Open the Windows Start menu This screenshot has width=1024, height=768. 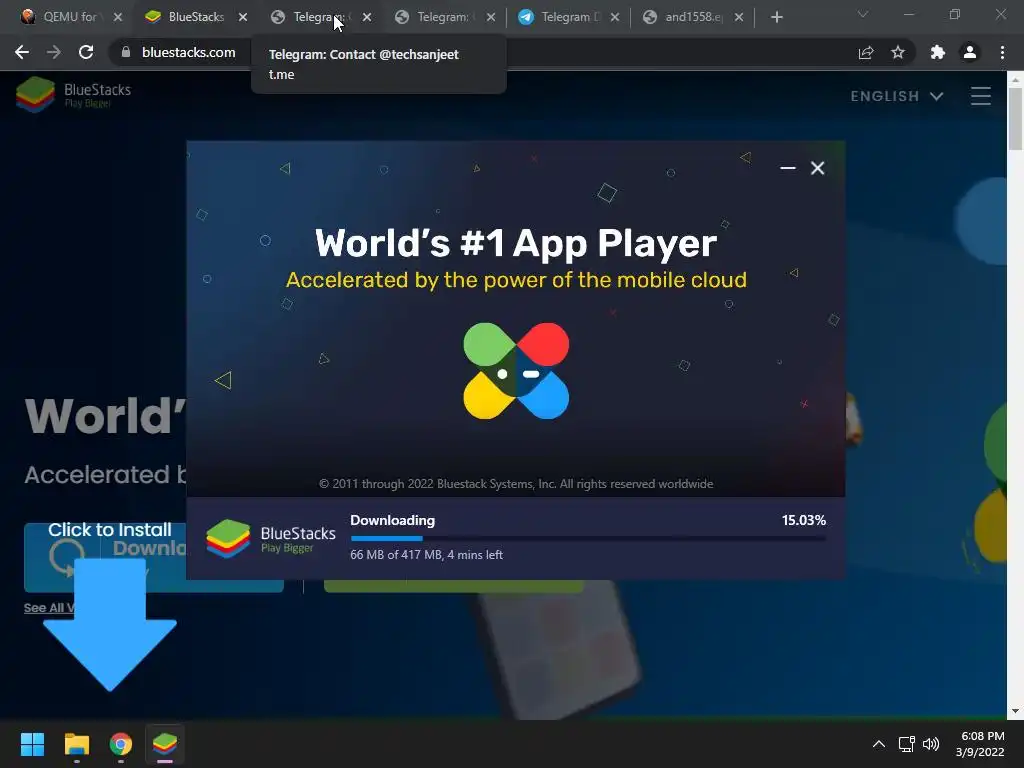coord(32,744)
